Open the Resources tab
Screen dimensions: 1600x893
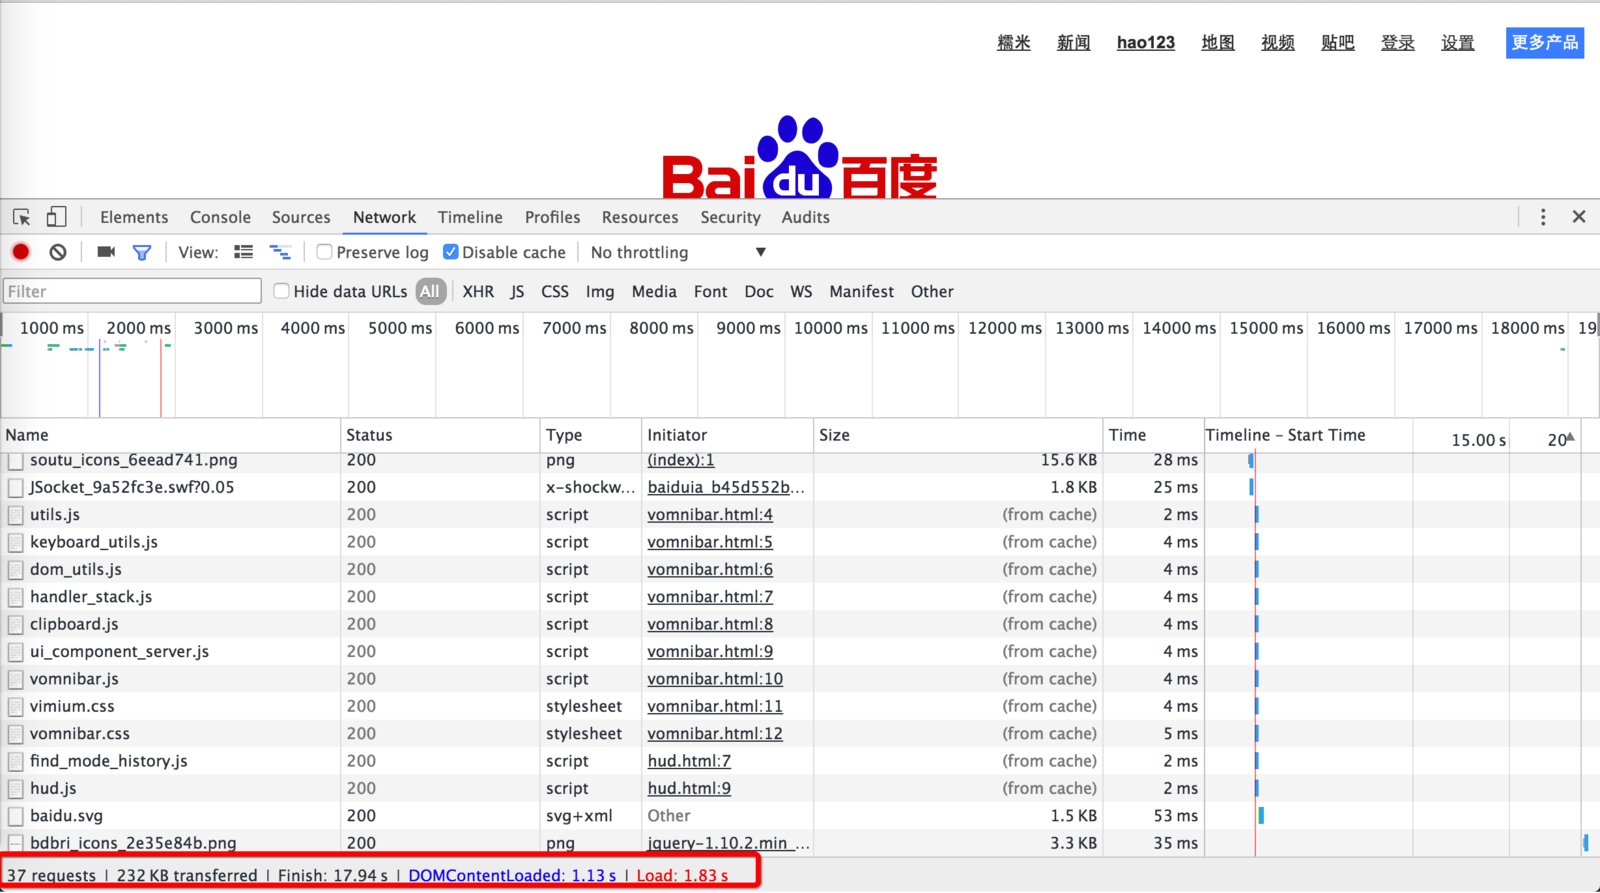640,217
